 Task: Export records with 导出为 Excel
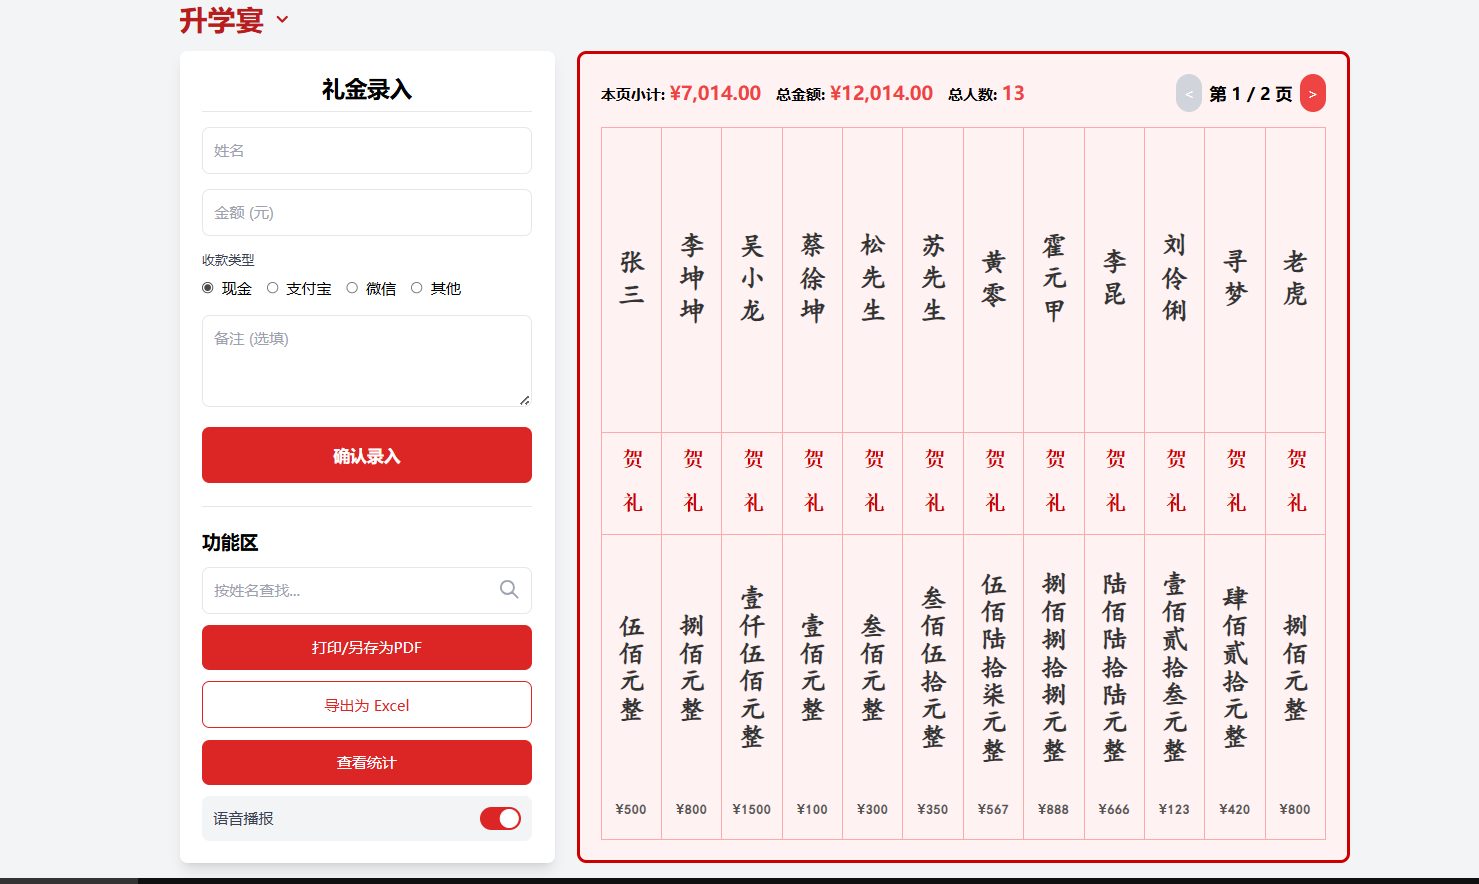pos(366,705)
